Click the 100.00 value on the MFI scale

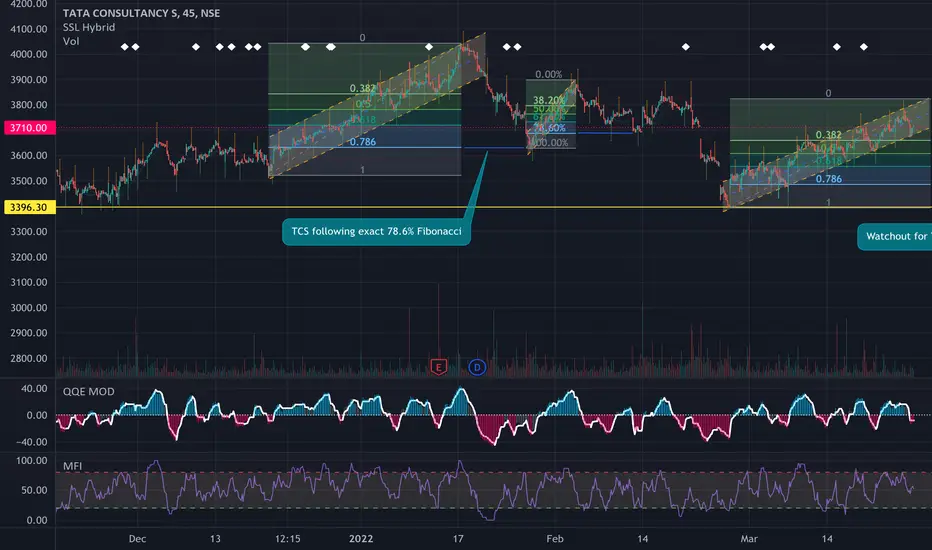coord(32,461)
